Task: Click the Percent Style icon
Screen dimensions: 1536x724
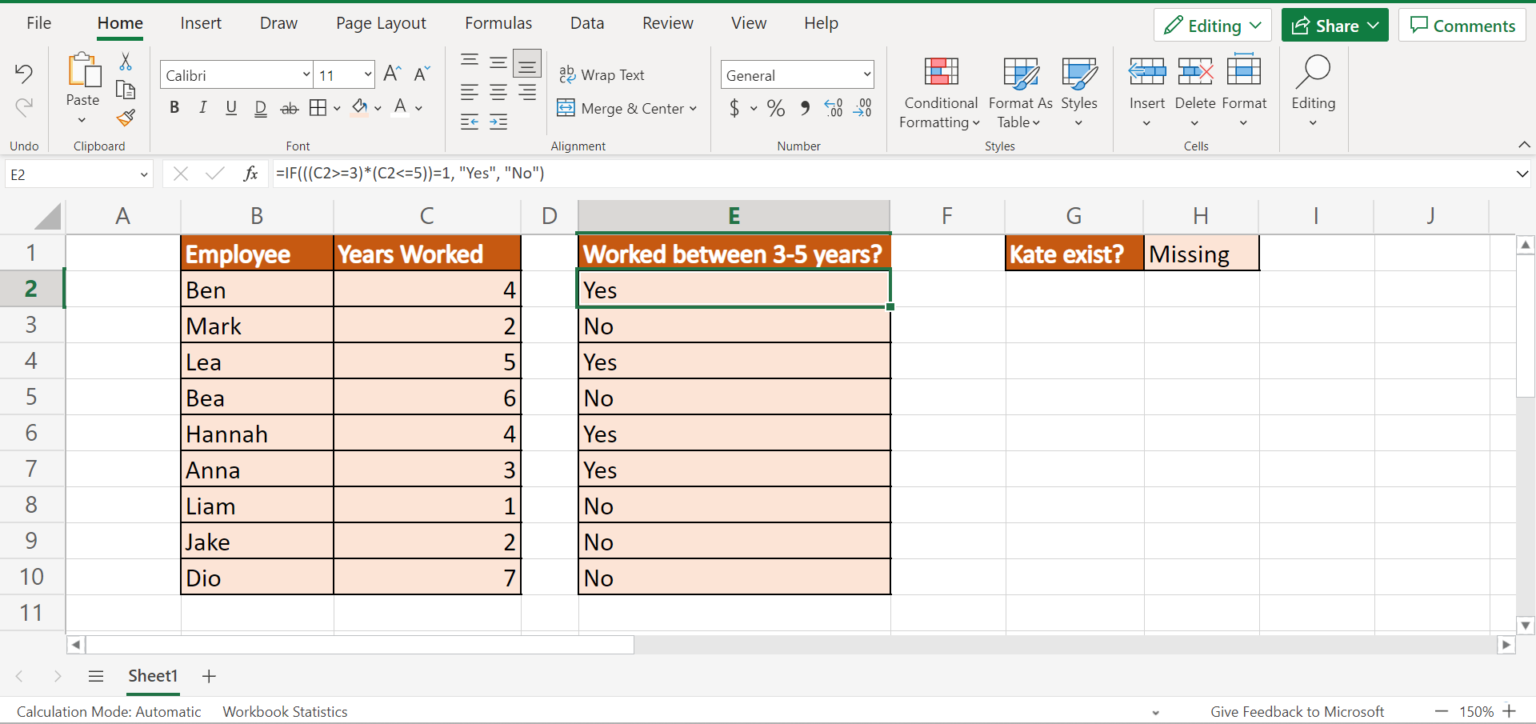Action: [x=776, y=108]
